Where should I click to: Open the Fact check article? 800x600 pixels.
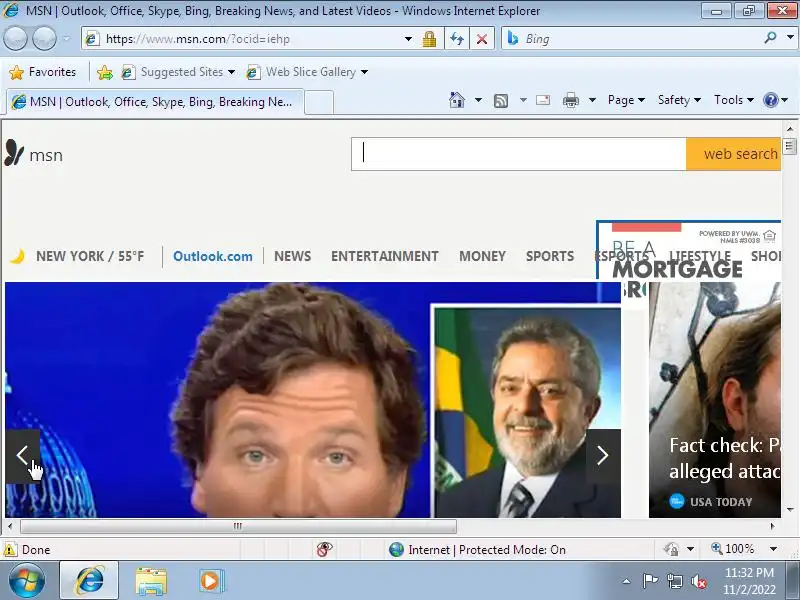pyautogui.click(x=724, y=458)
